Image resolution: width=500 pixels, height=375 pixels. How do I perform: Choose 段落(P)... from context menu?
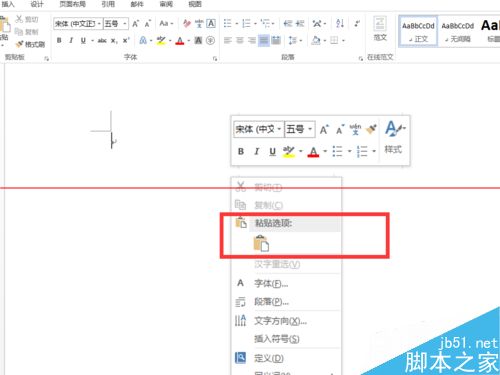(286, 302)
